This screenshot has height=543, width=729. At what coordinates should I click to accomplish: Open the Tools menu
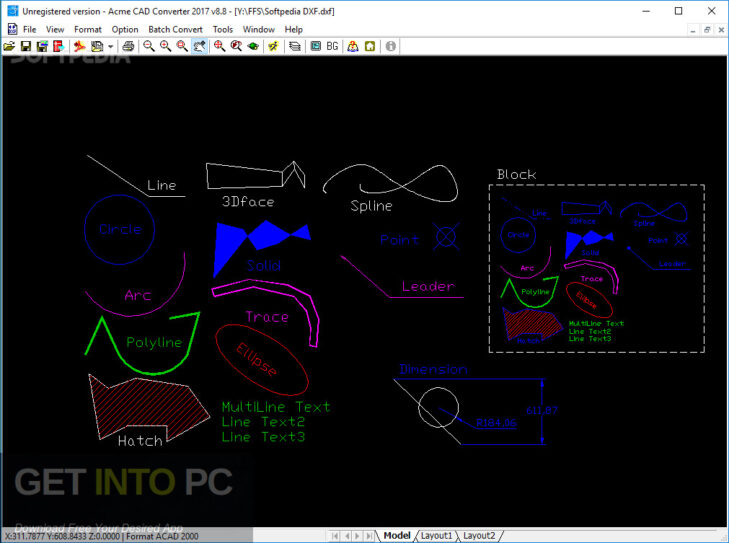coord(223,29)
